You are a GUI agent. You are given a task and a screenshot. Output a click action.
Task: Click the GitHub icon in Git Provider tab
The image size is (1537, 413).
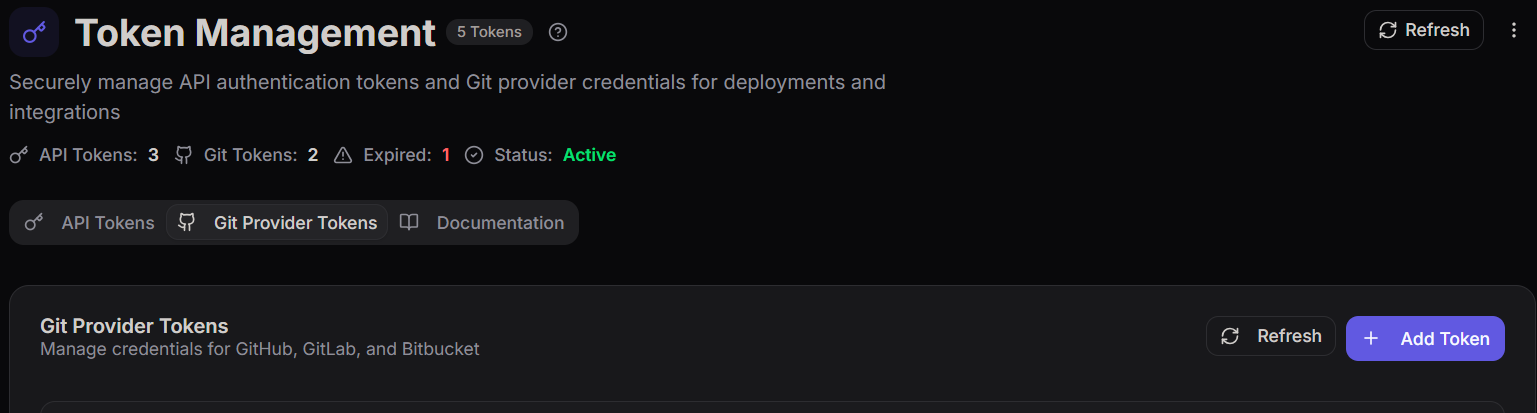pos(186,222)
